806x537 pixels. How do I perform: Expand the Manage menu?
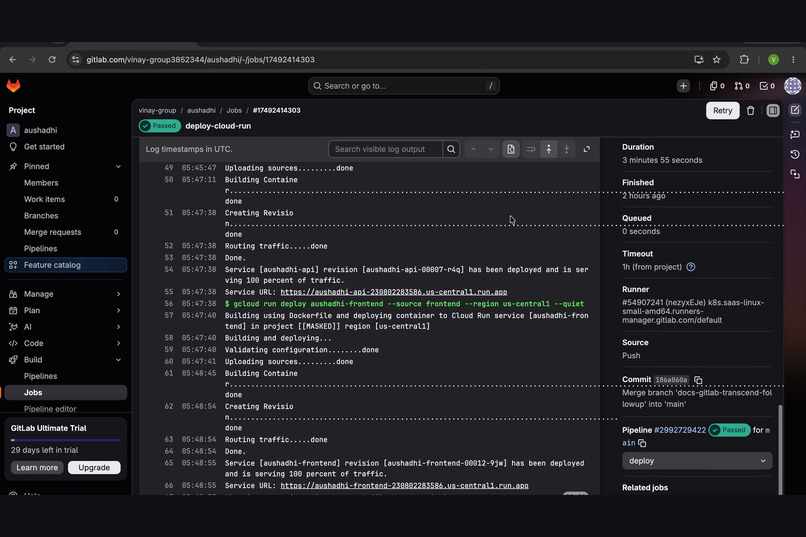click(65, 294)
